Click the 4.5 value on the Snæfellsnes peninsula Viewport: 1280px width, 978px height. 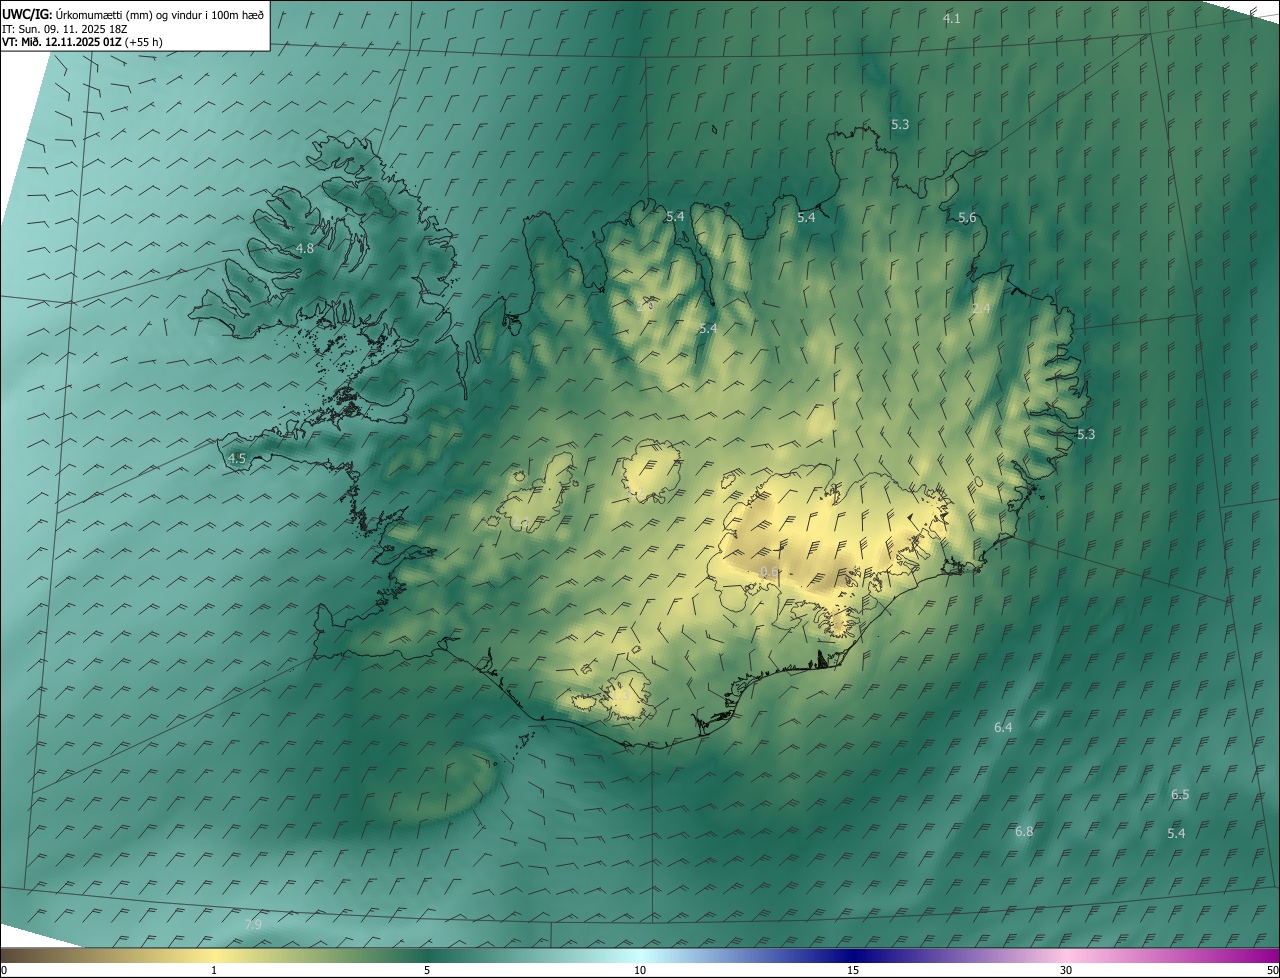237,459
